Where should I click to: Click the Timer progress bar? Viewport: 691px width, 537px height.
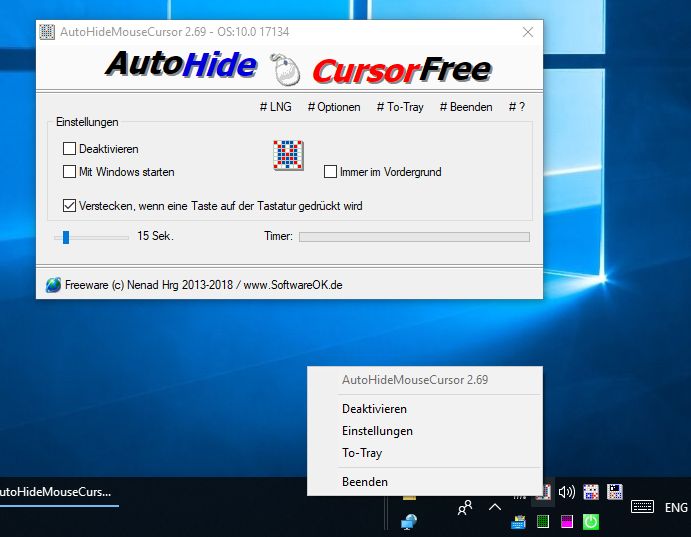click(x=414, y=237)
